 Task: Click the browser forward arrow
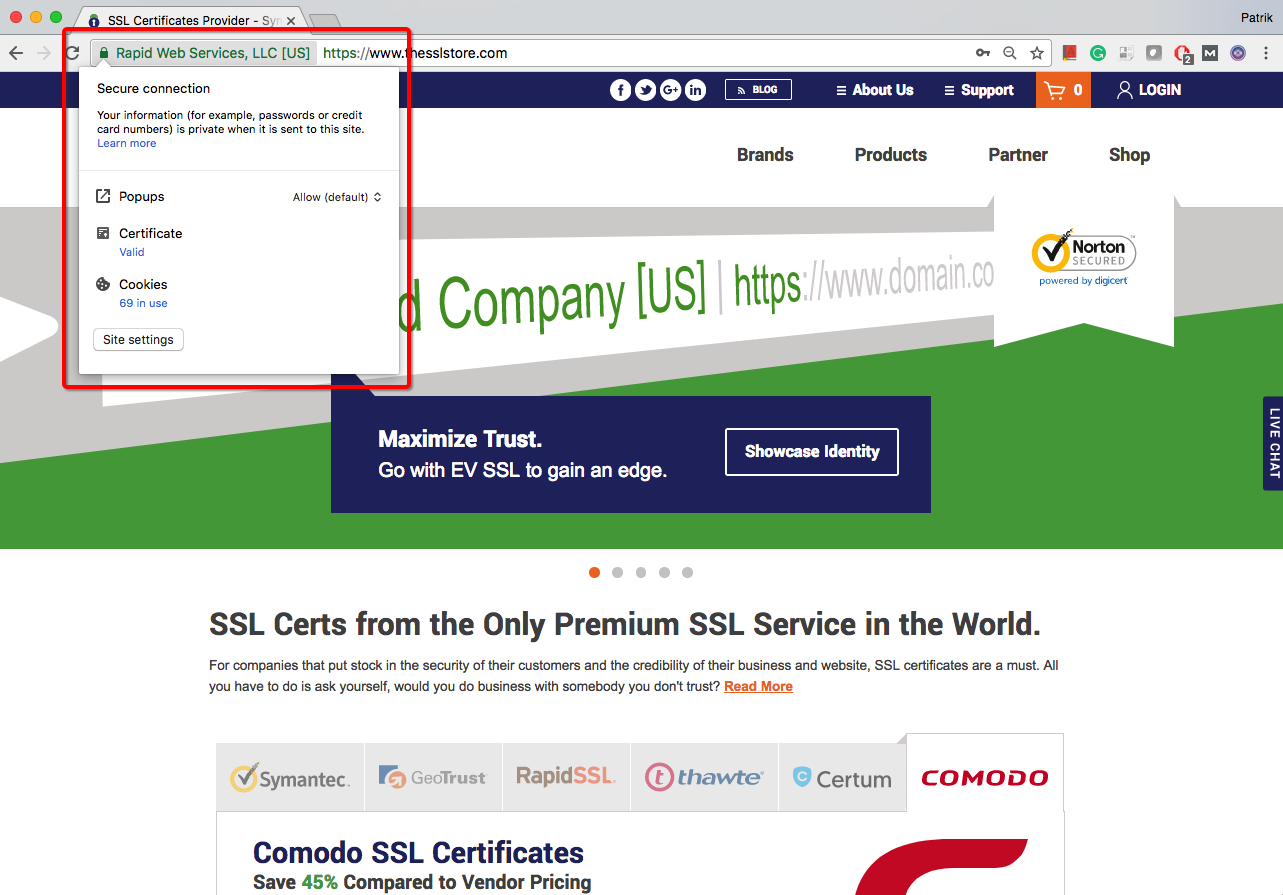click(x=44, y=53)
